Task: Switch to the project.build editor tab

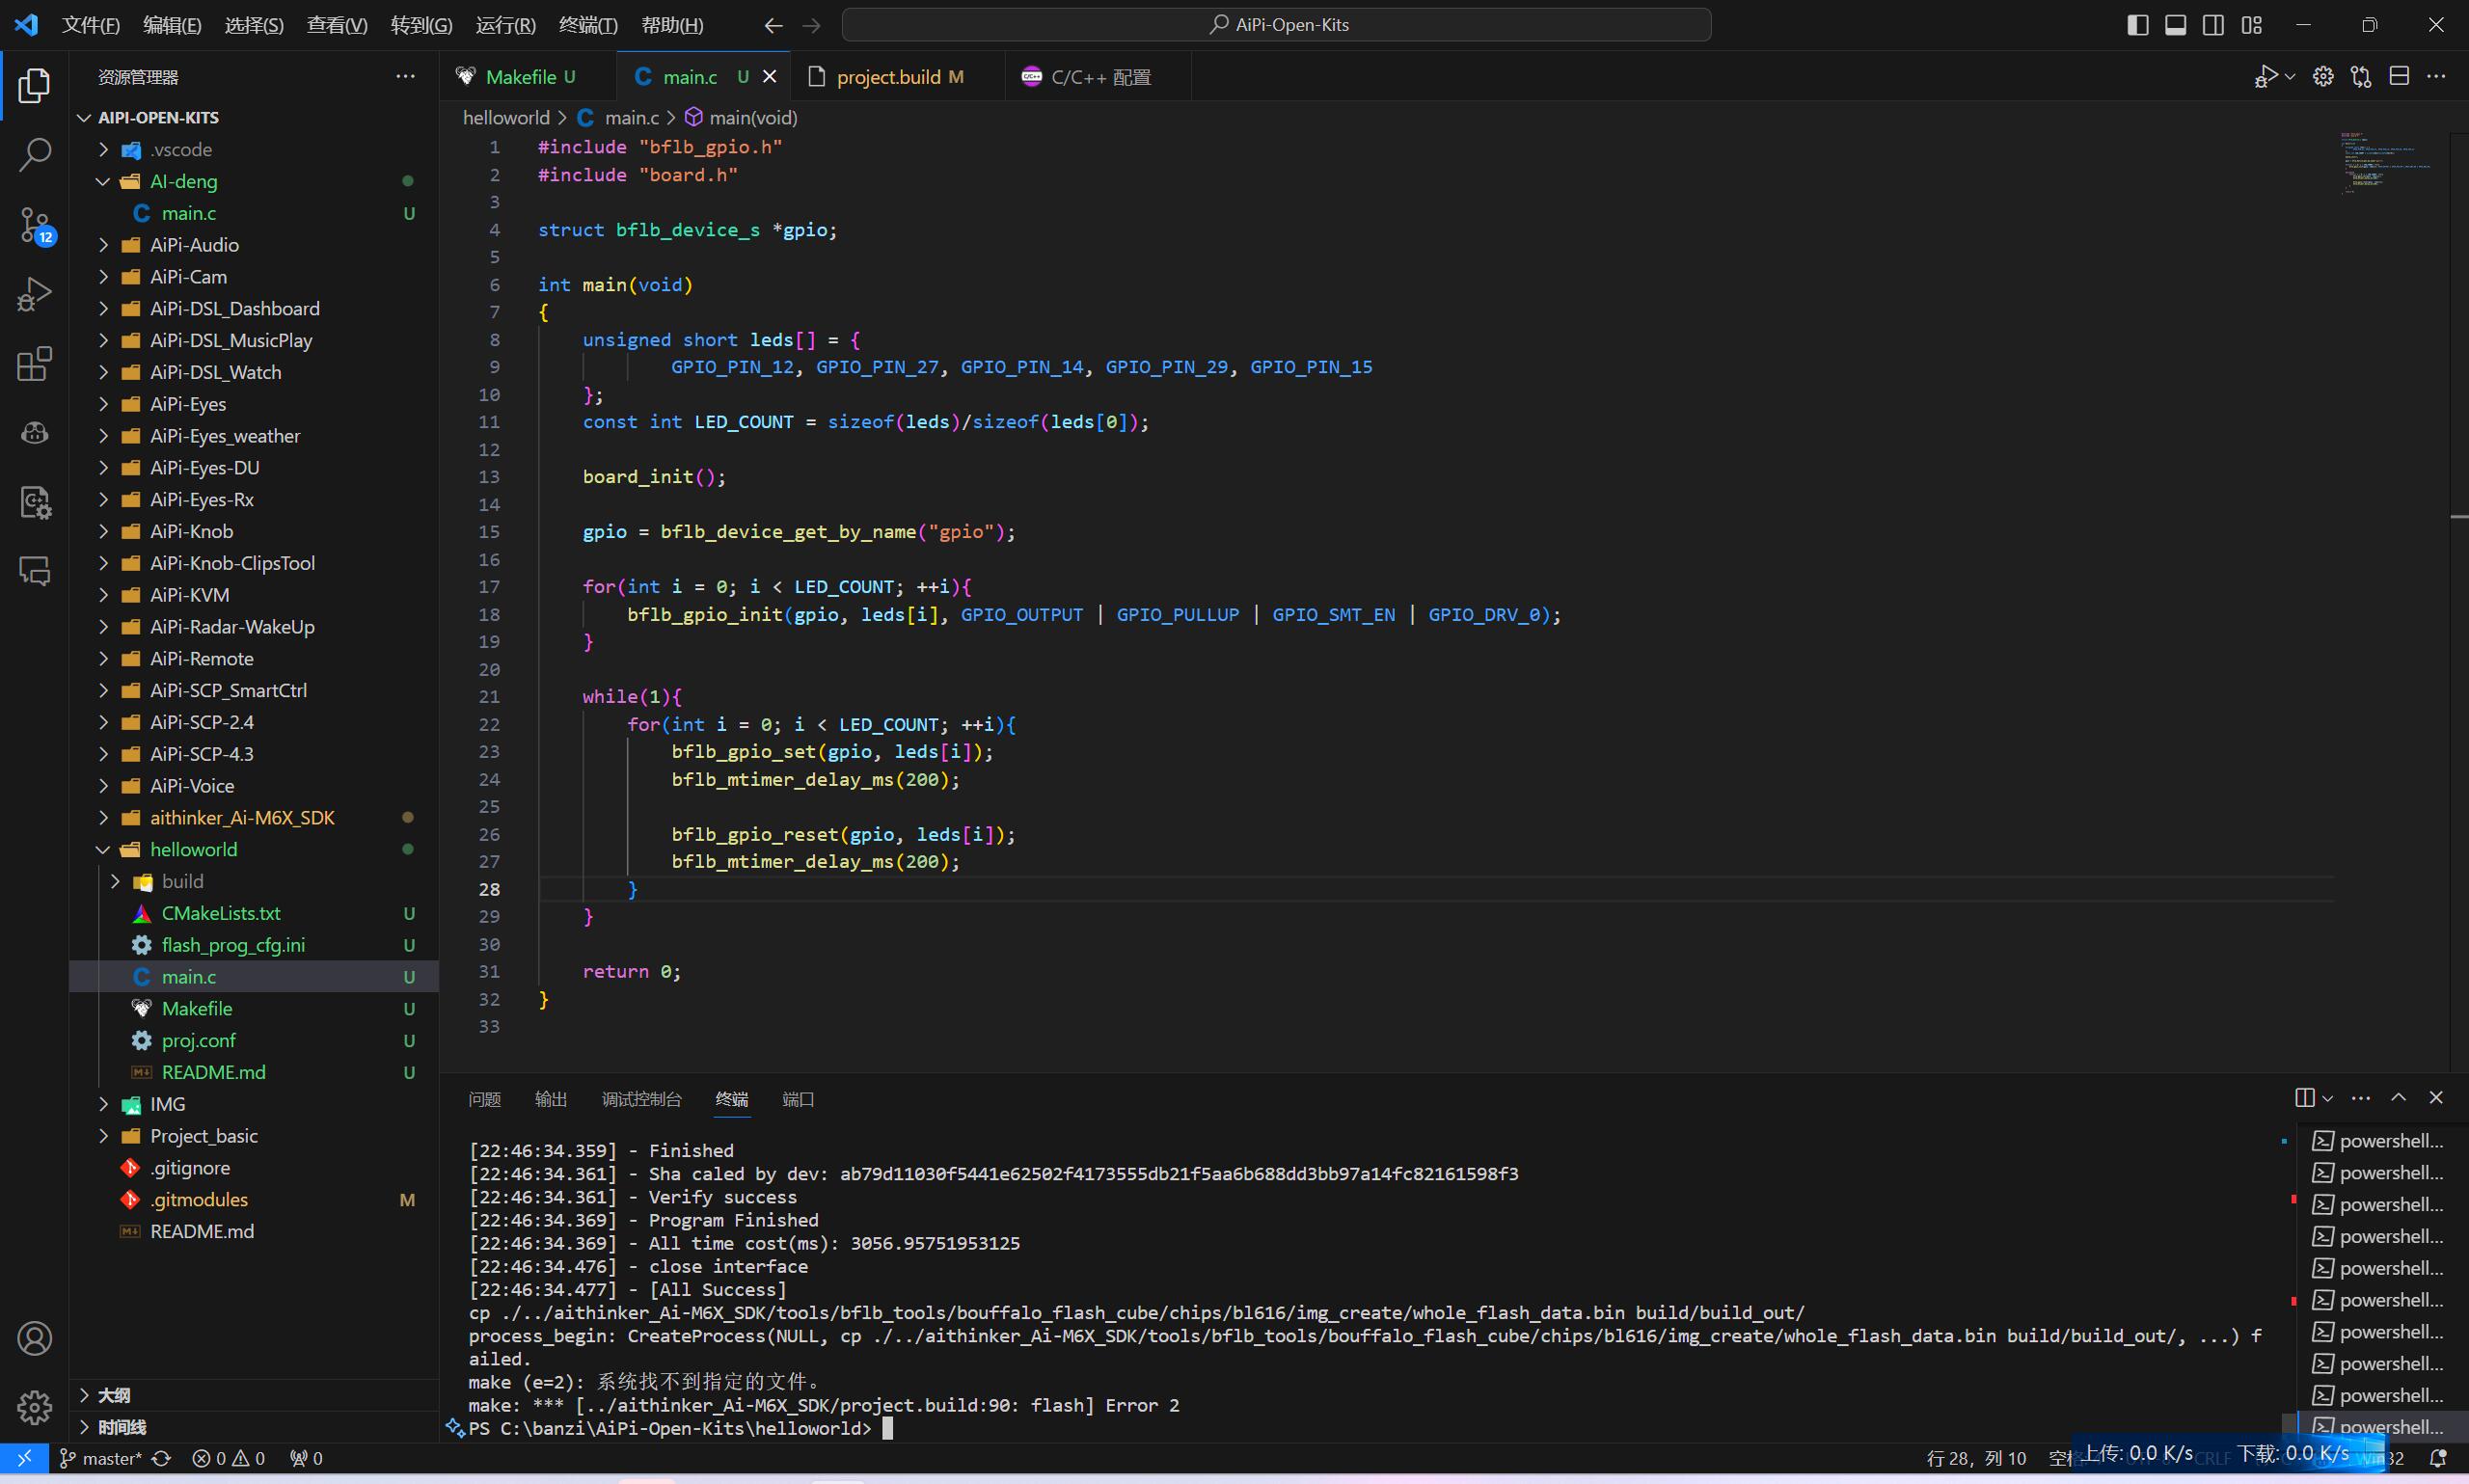Action: pyautogui.click(x=899, y=77)
